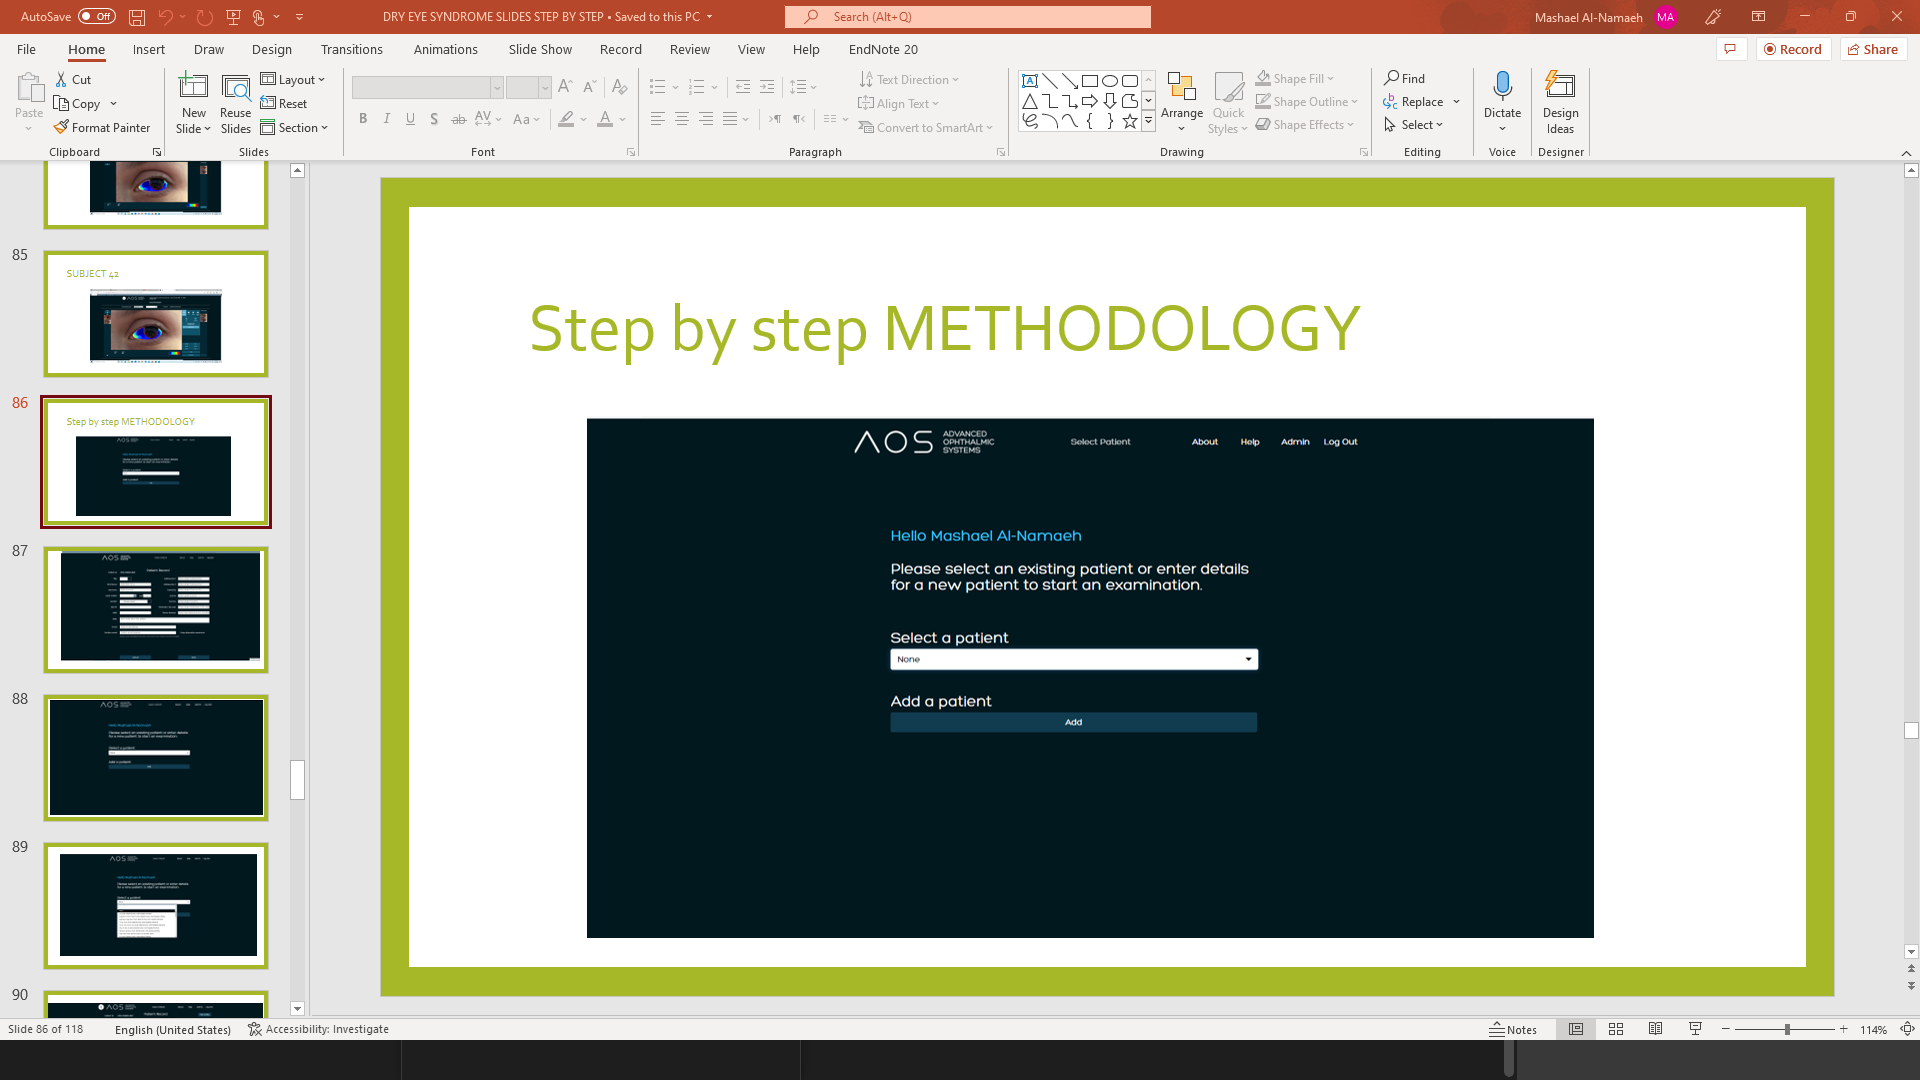The width and height of the screenshot is (1920, 1080).
Task: Click the Share button
Action: click(1873, 49)
